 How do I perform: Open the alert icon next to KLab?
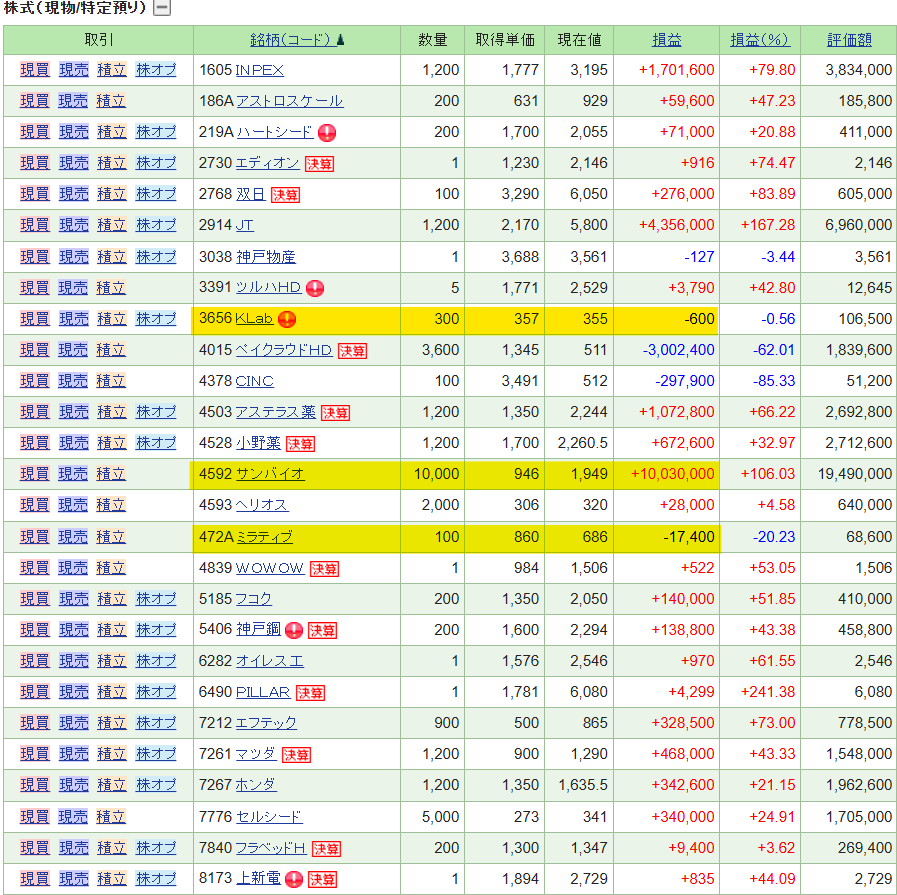pyautogui.click(x=287, y=320)
